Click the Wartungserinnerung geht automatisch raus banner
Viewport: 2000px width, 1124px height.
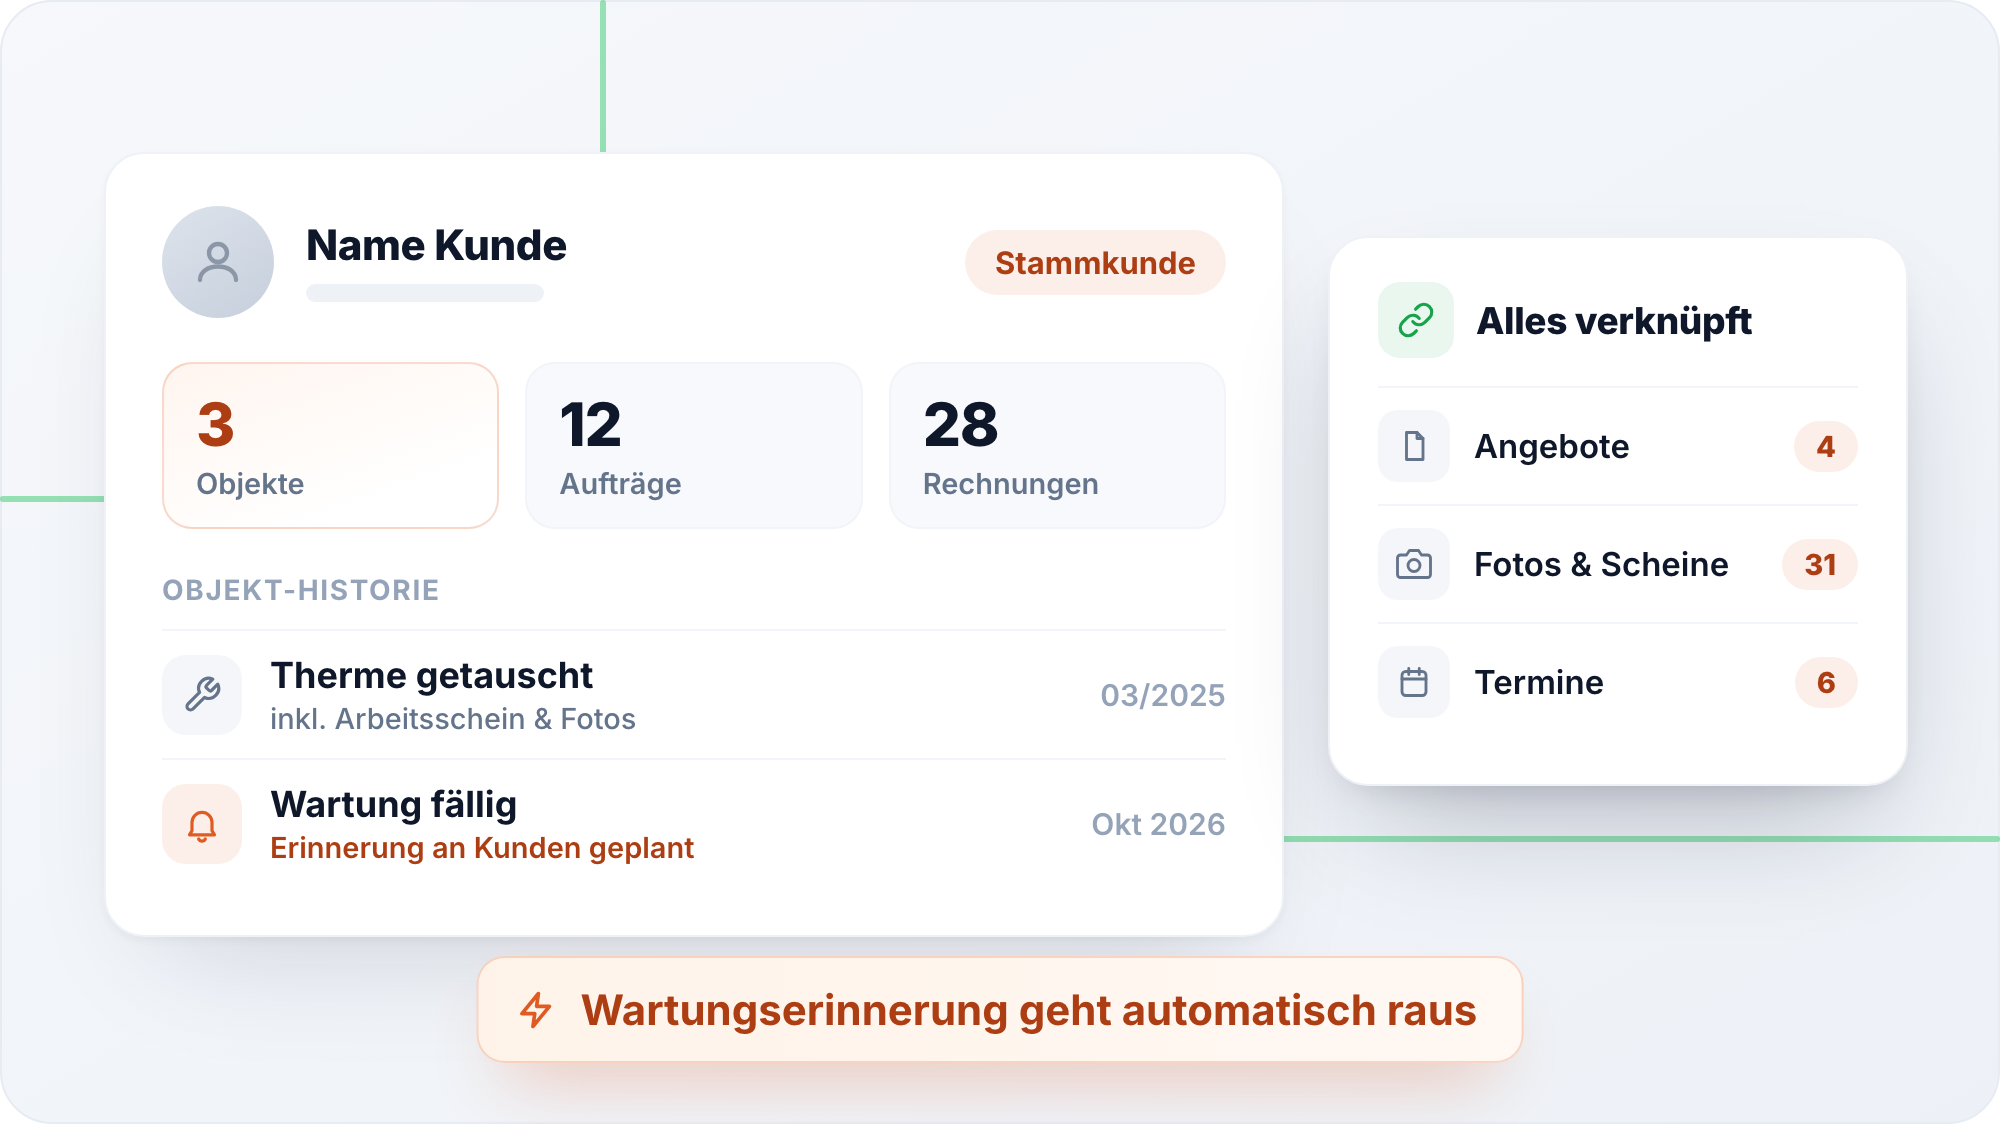(1000, 1010)
